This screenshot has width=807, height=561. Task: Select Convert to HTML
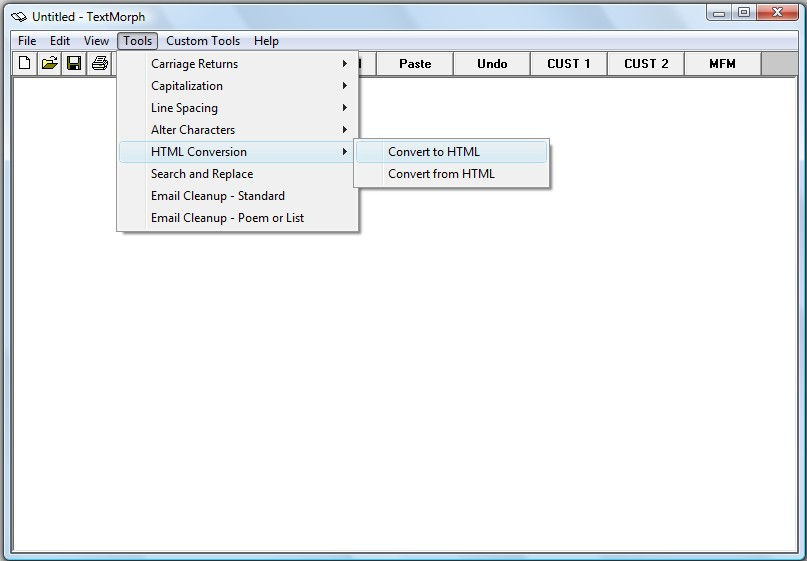point(451,152)
